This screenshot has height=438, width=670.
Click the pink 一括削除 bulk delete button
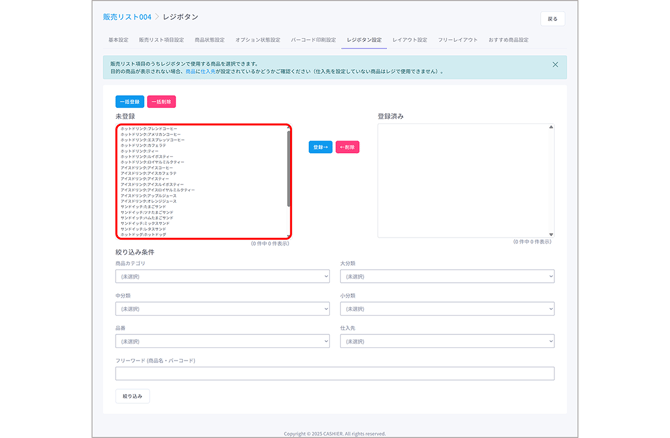(x=161, y=101)
